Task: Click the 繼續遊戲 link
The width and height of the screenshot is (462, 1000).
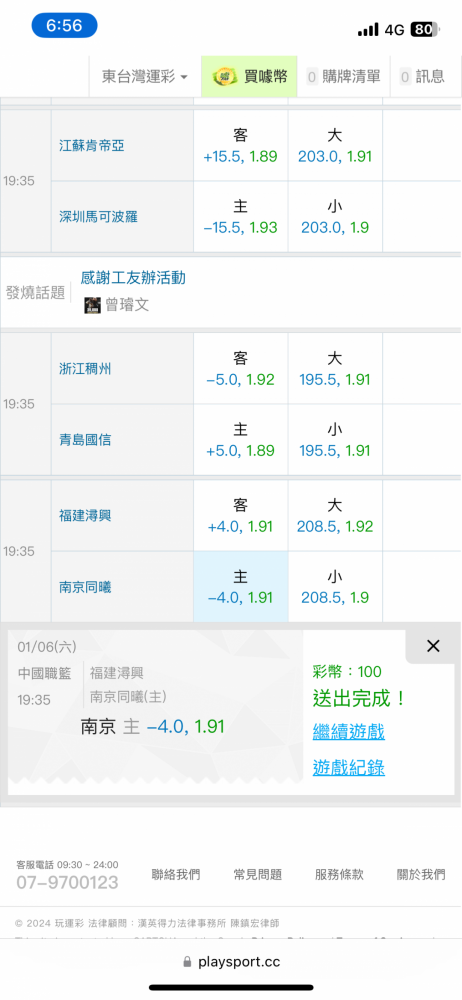Action: pyautogui.click(x=348, y=732)
